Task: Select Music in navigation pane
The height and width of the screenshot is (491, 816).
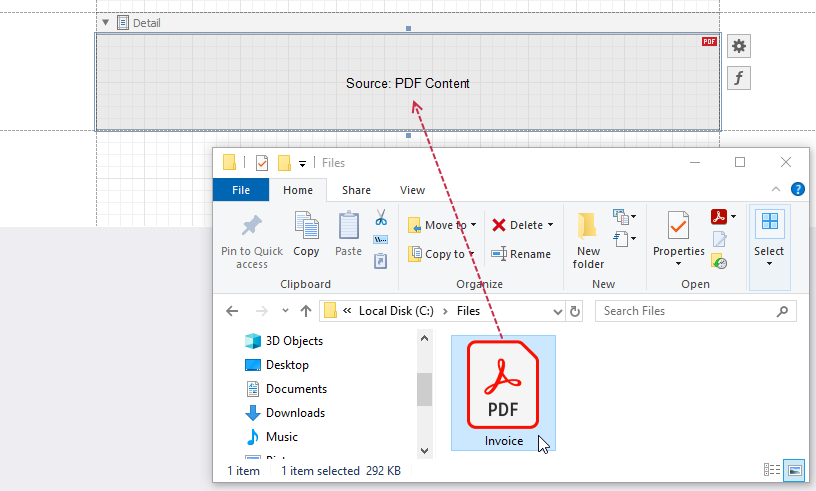Action: click(272, 437)
